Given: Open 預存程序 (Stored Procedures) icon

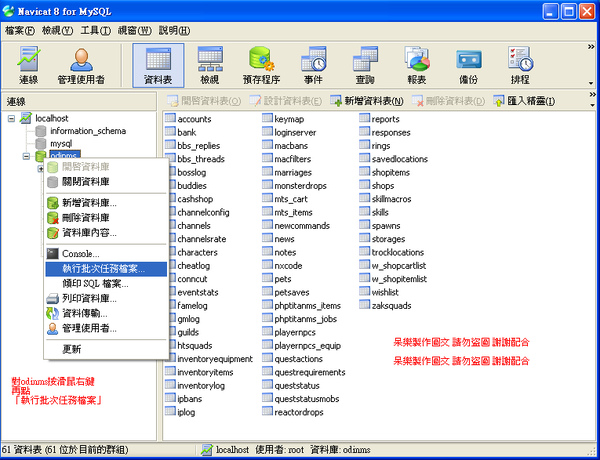Looking at the screenshot, I should [x=261, y=65].
